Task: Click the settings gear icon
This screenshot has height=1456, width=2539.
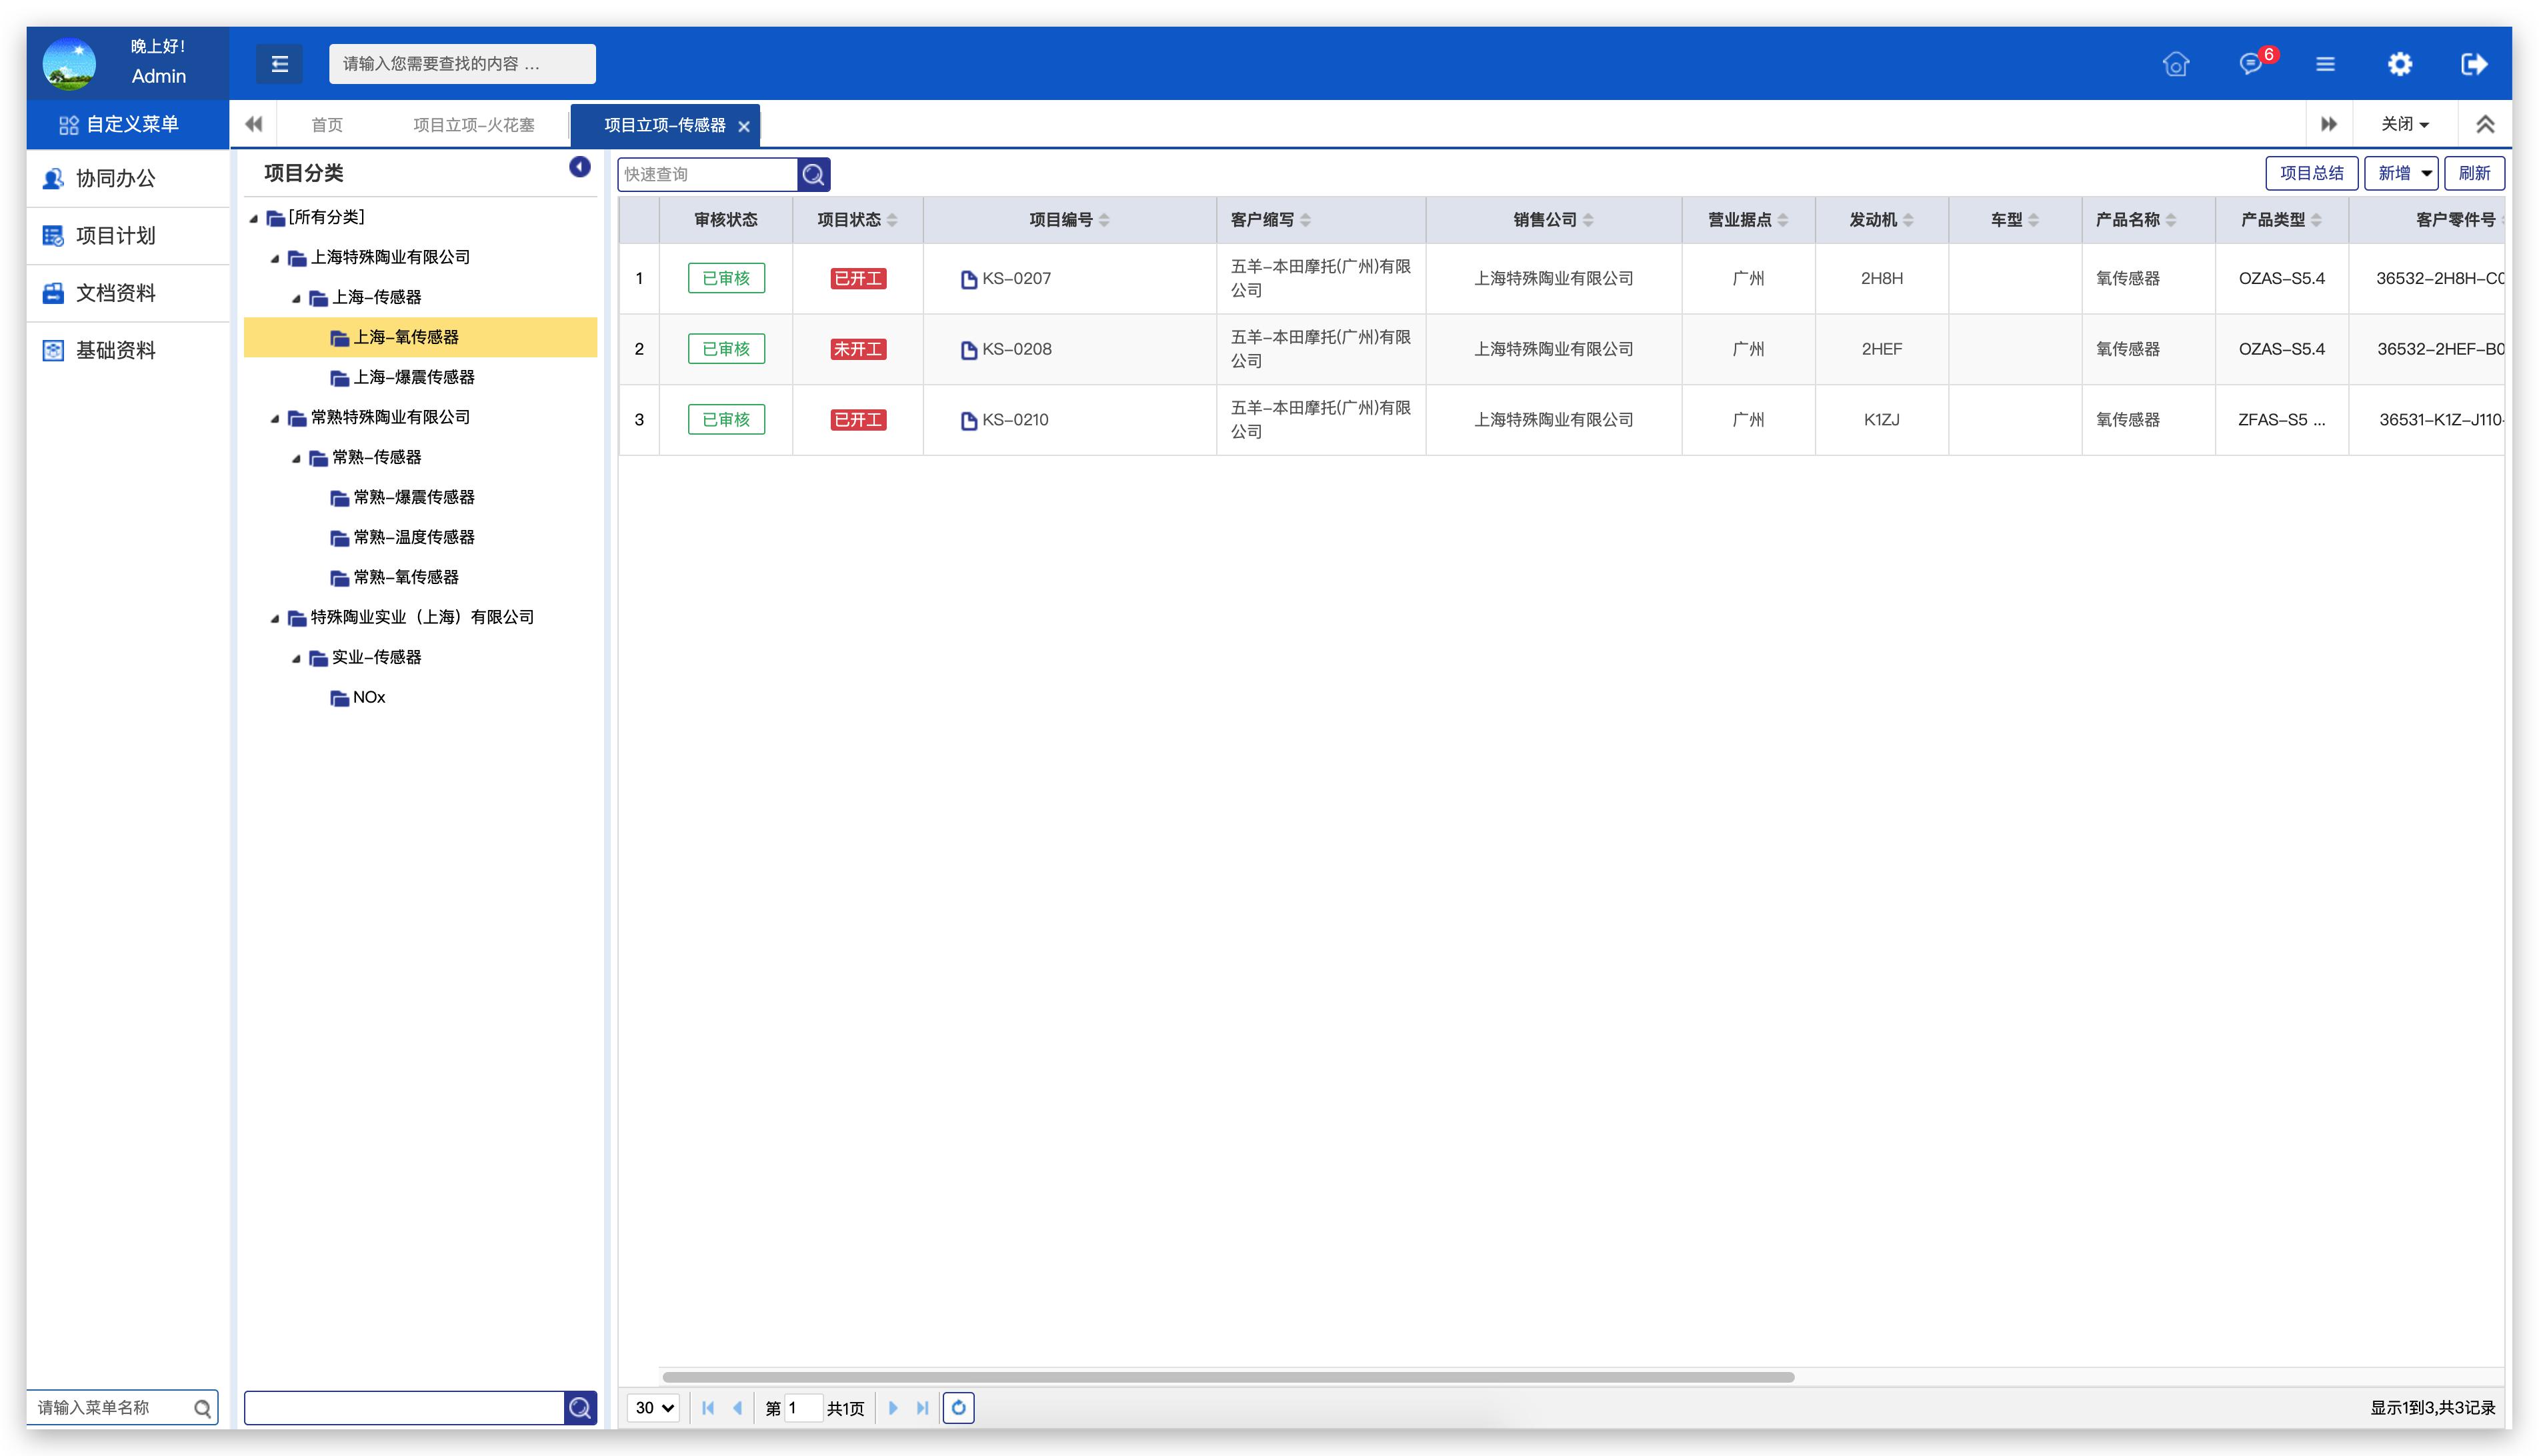Action: point(2399,64)
